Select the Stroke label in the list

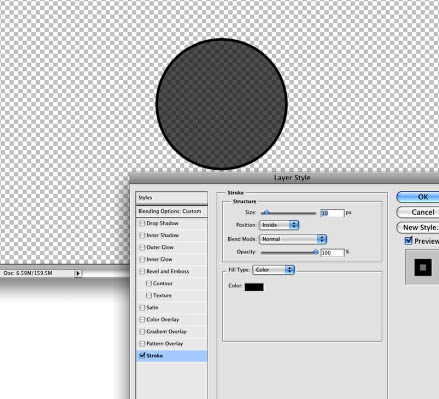coord(155,356)
